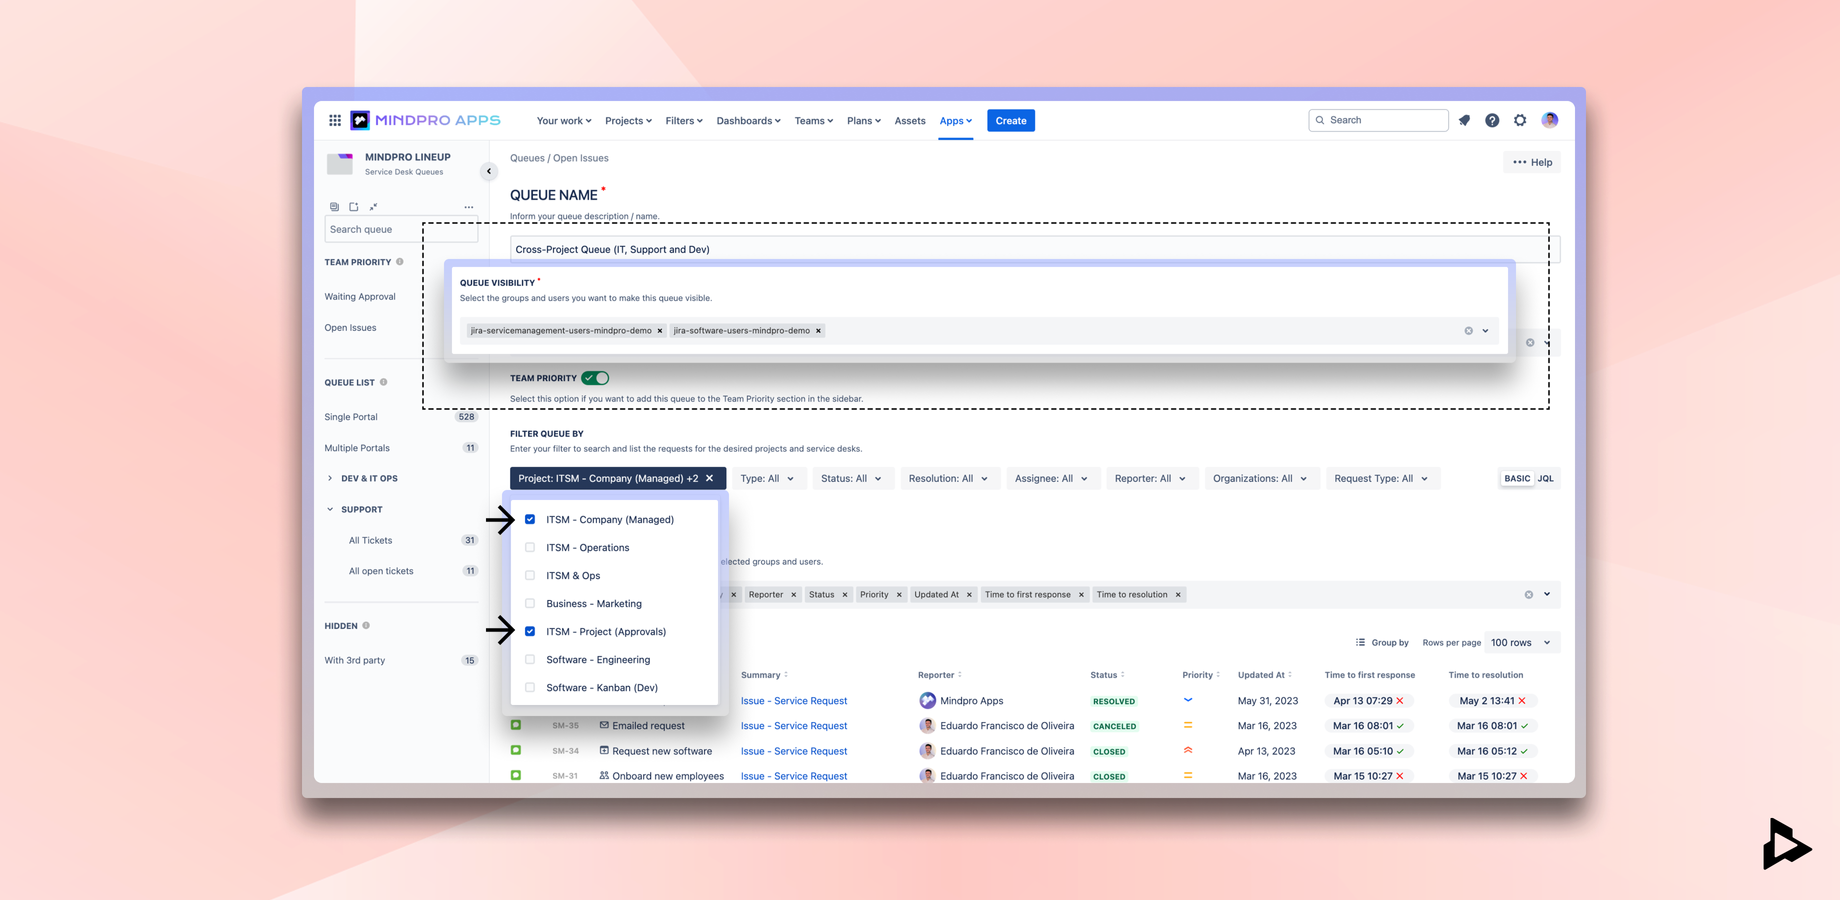The height and width of the screenshot is (900, 1840).
Task: Remove the Reporter column tag
Action: (794, 595)
